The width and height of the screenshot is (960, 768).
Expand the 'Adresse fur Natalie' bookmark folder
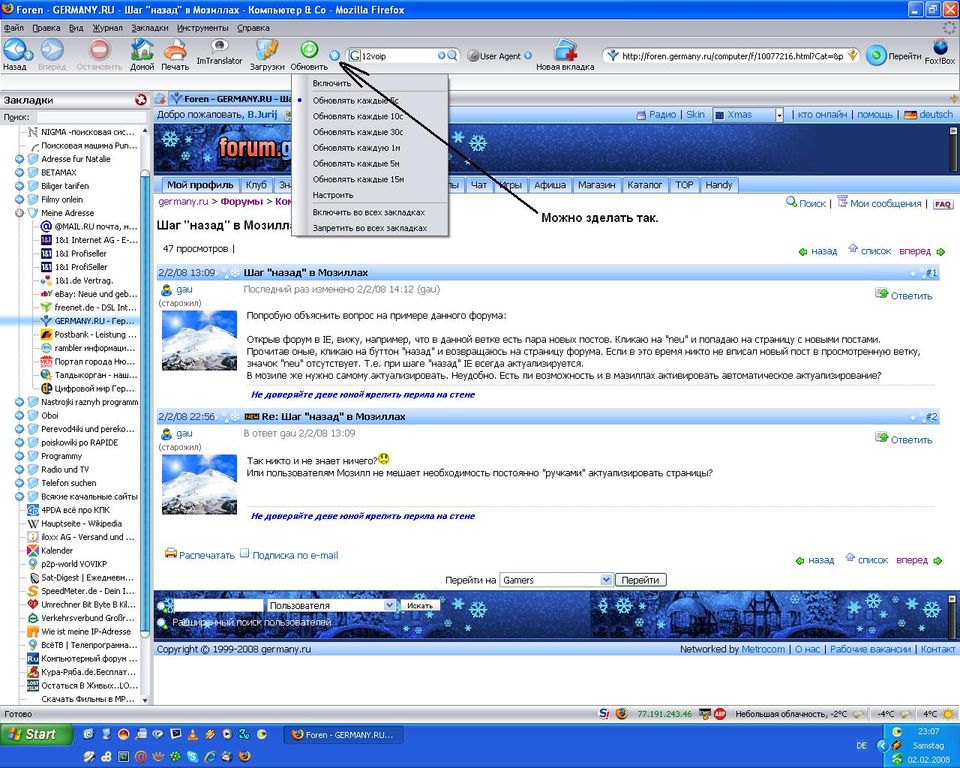tap(19, 159)
